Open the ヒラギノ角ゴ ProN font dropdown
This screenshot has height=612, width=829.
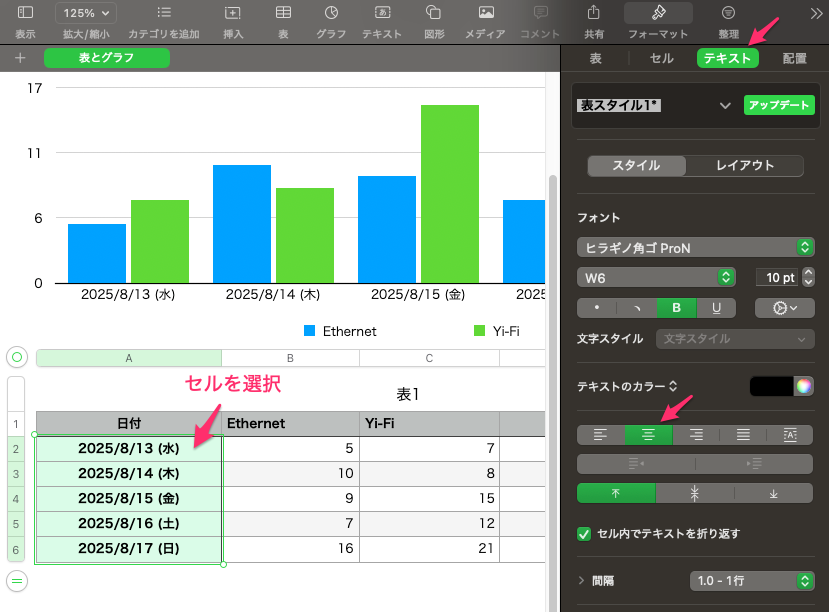pos(694,247)
